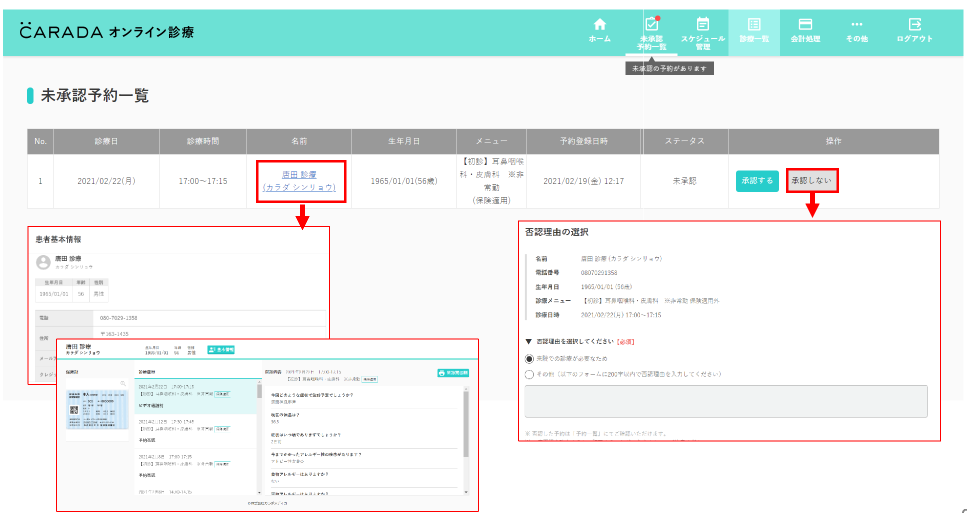Viewport: 967px width, 513px height.
Task: Click the 承認しない button
Action: tap(811, 181)
